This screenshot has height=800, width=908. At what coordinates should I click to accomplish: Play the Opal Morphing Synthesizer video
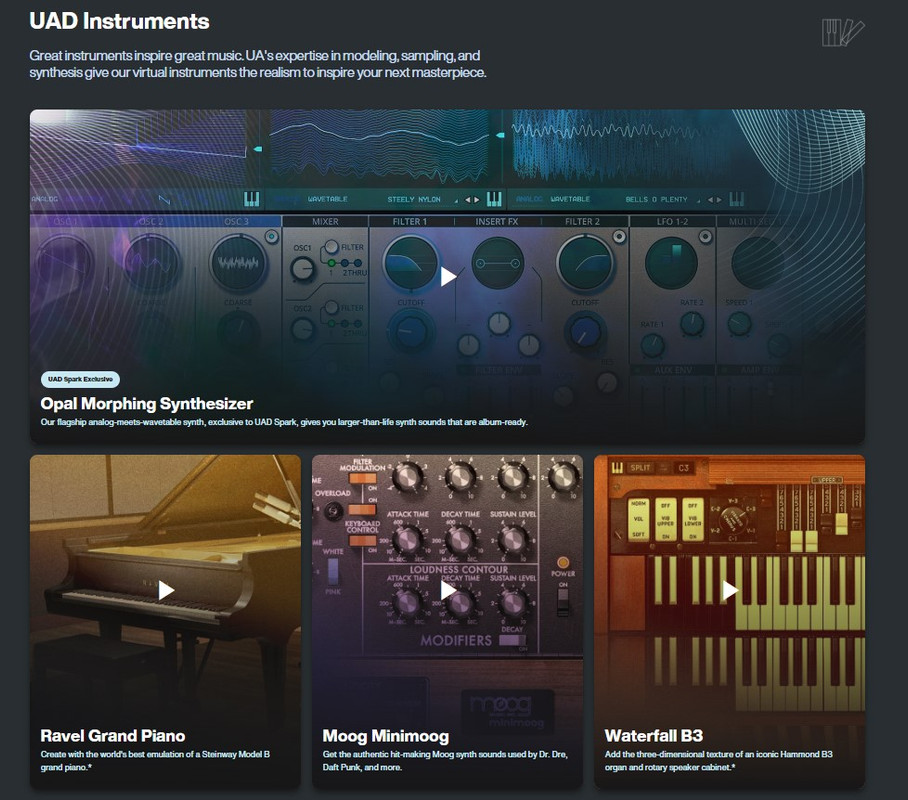point(448,276)
